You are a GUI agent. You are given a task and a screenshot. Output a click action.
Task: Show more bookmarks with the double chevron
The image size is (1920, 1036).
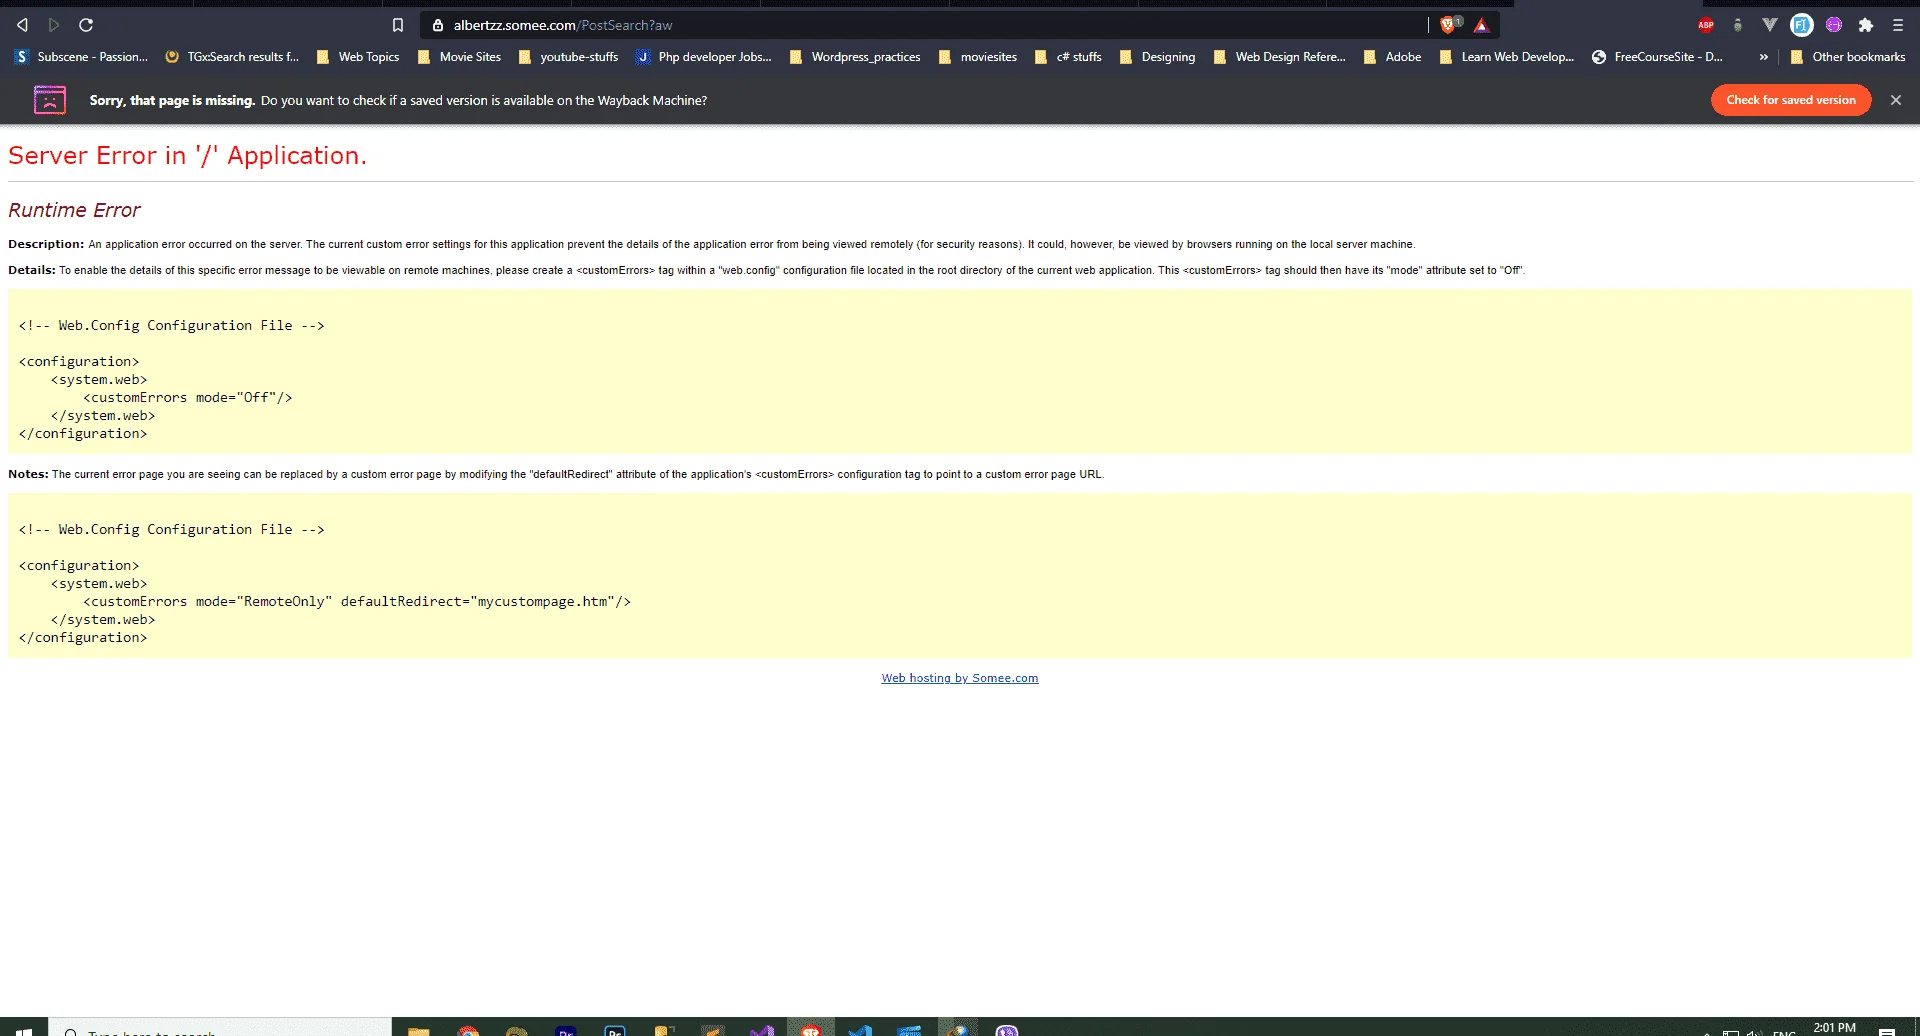pos(1764,57)
